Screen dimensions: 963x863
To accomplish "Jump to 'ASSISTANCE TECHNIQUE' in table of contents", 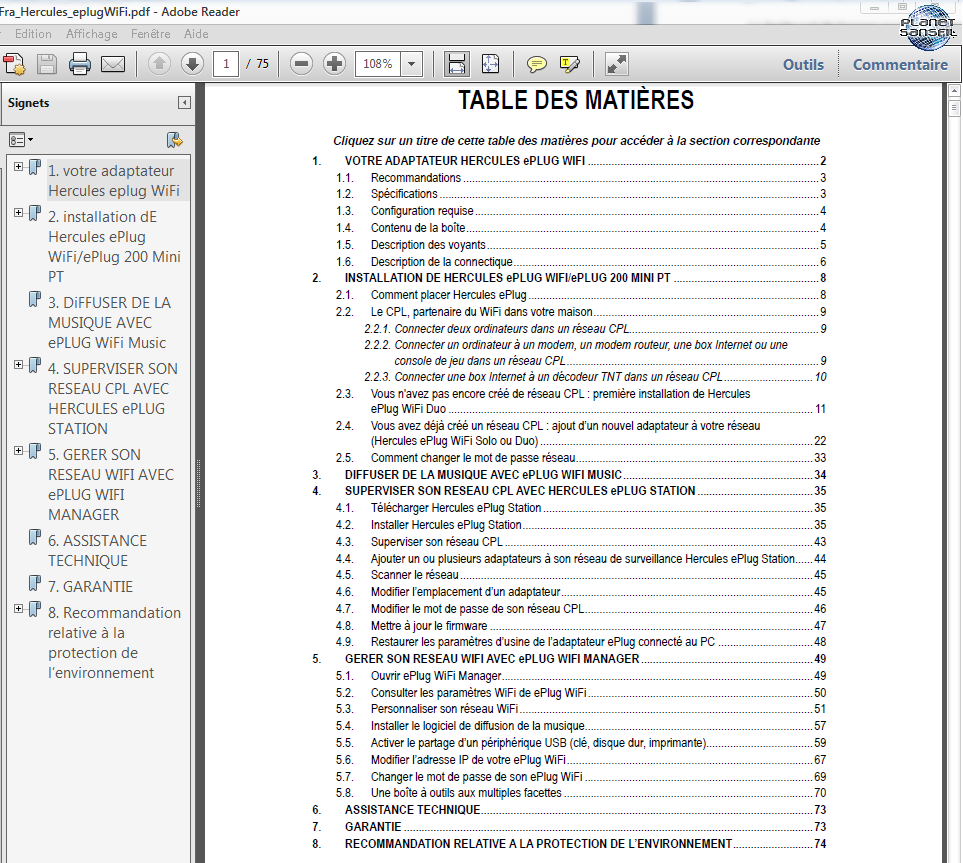I will [412, 810].
